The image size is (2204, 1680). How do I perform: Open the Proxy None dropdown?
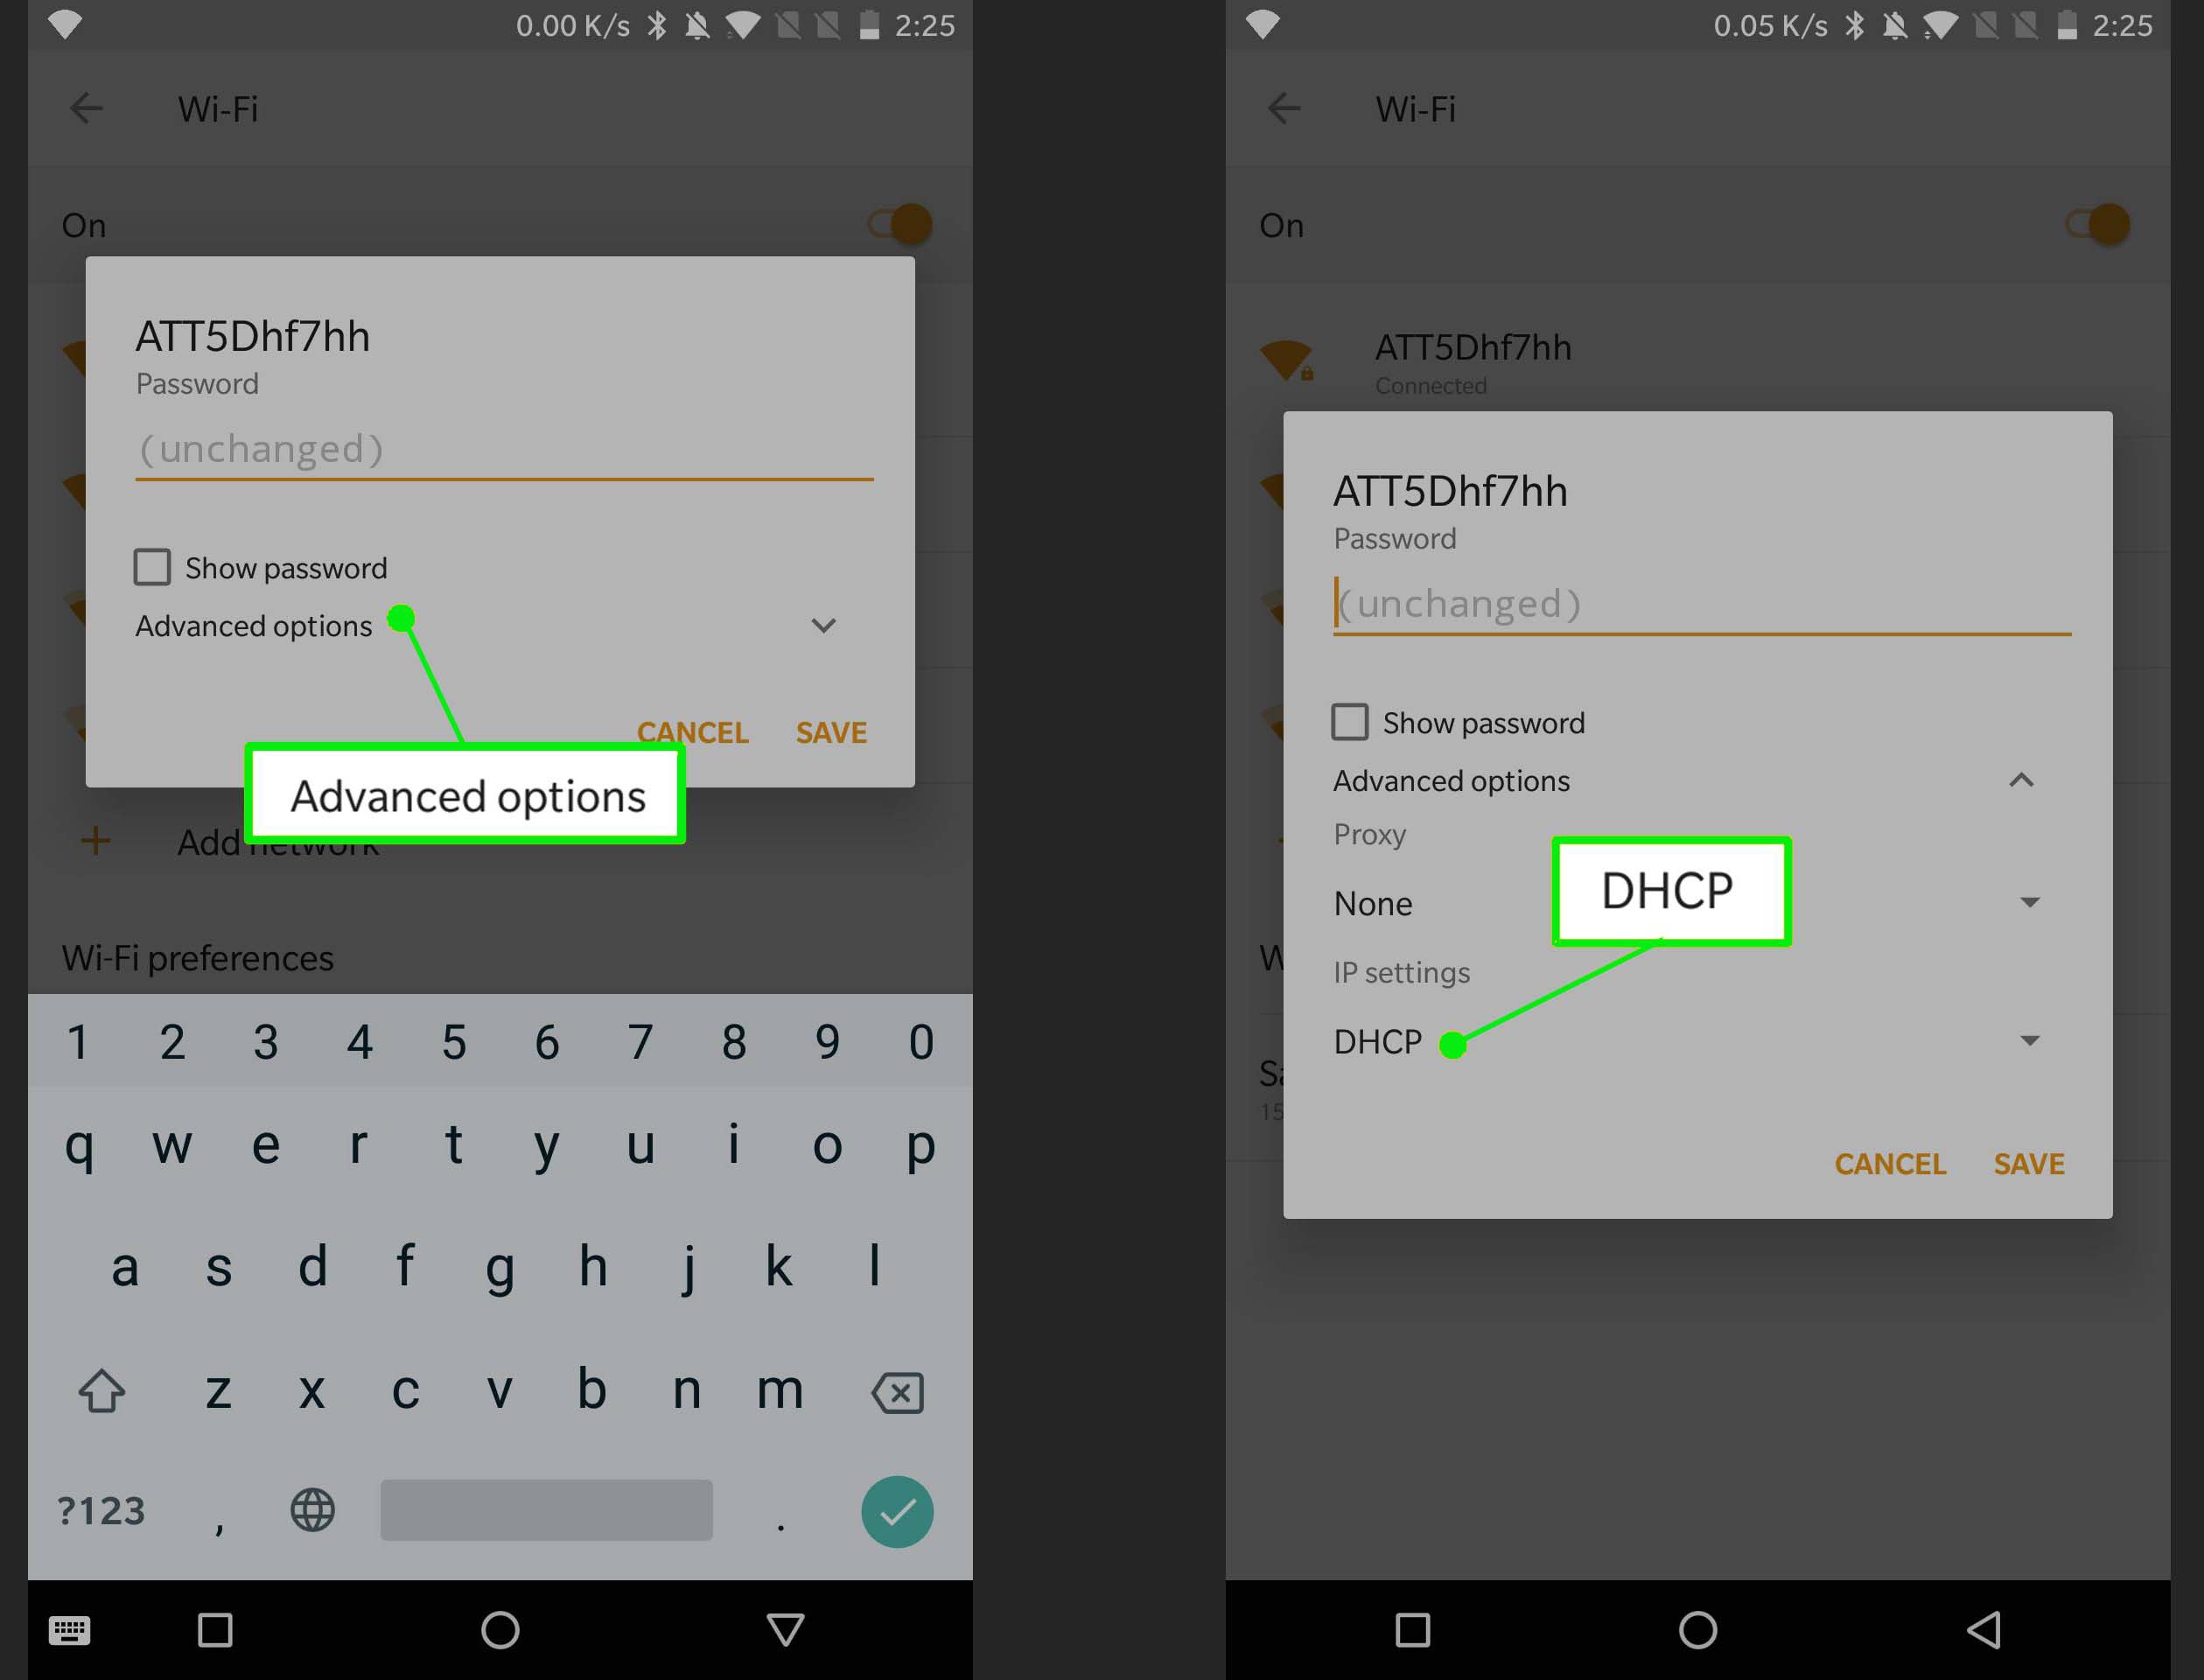click(x=1687, y=902)
